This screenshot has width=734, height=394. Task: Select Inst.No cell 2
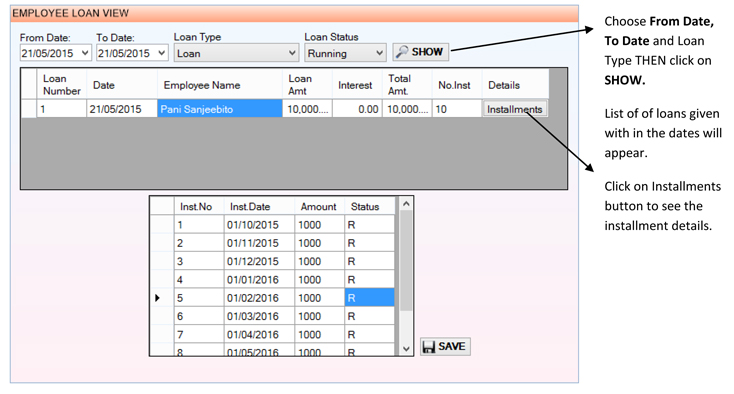click(x=199, y=243)
